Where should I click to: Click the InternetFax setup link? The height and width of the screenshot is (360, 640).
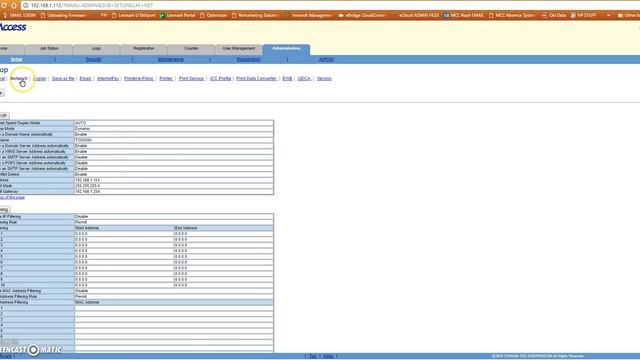pos(108,78)
